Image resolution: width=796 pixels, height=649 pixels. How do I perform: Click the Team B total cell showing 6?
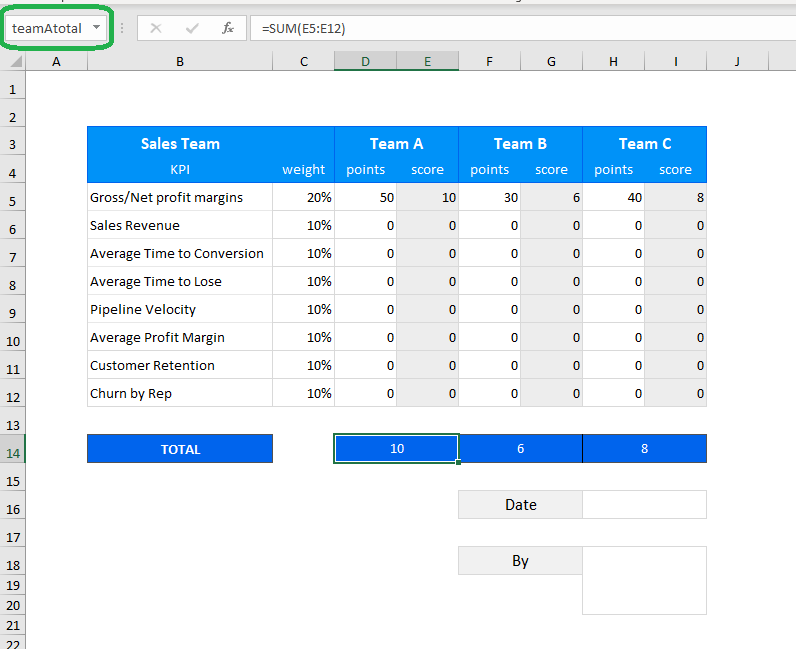[520, 449]
